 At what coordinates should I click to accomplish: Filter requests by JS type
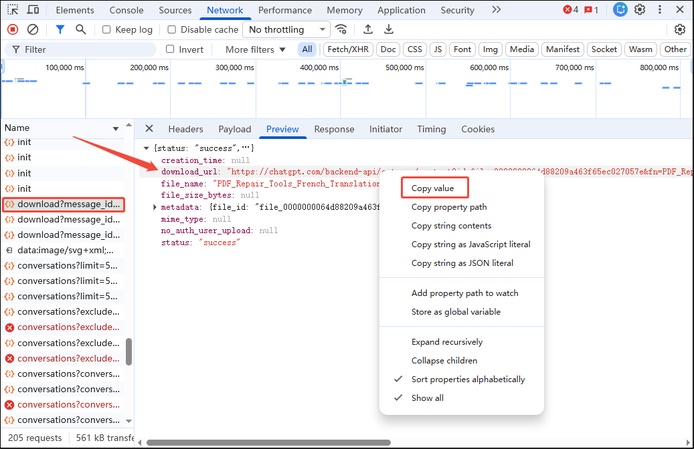pos(438,49)
